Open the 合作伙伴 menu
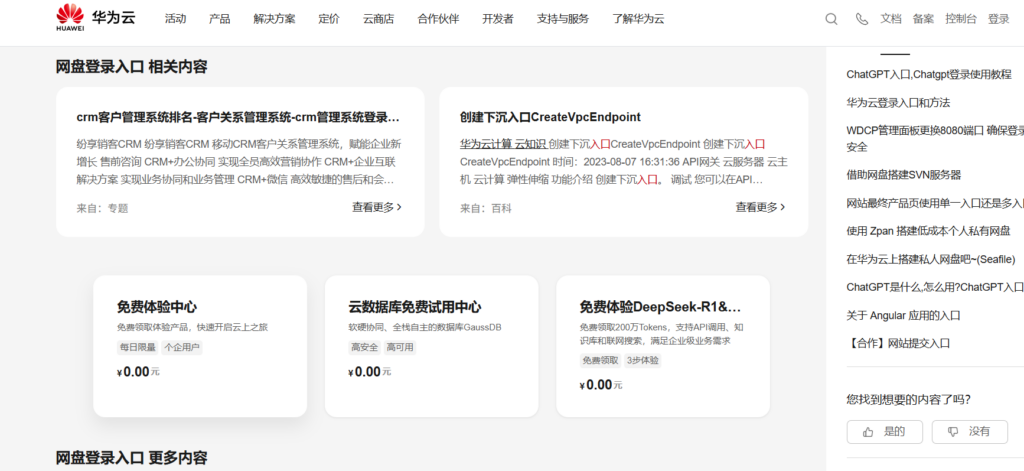Screen dimensions: 1024x471 (438, 19)
